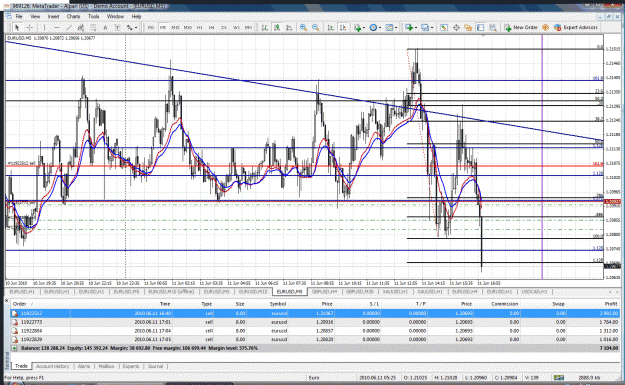The height and width of the screenshot is (385, 625).
Task: Open the arrows tool dropdown
Action: (136, 28)
